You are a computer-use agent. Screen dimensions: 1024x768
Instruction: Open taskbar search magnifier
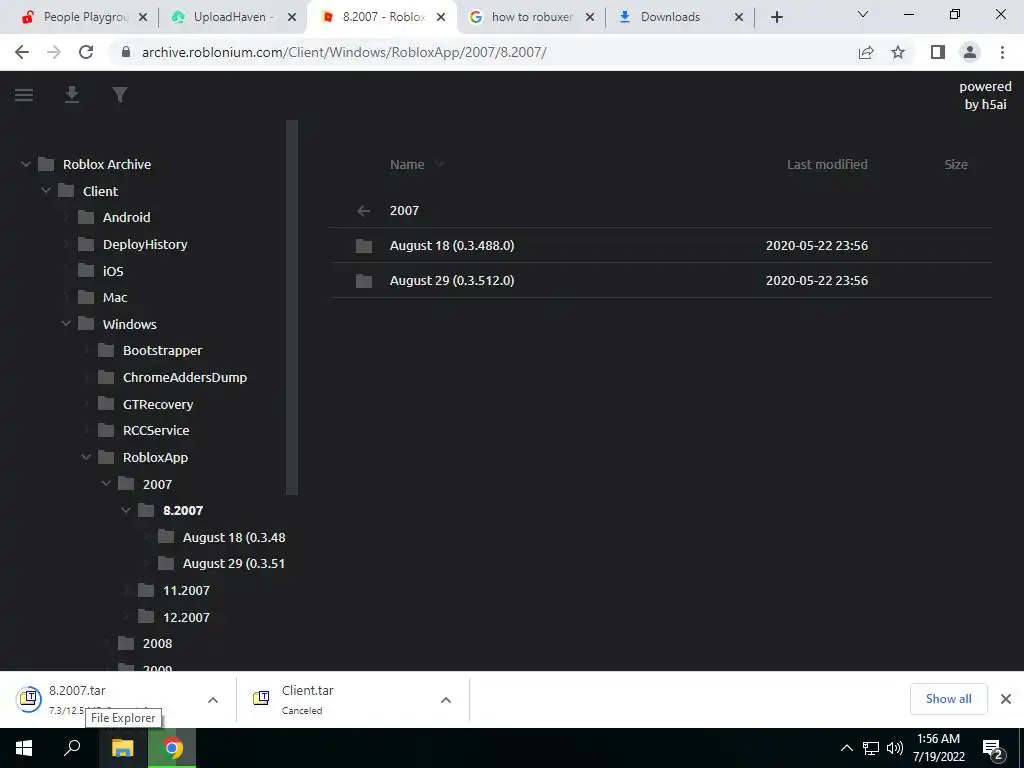click(72, 748)
